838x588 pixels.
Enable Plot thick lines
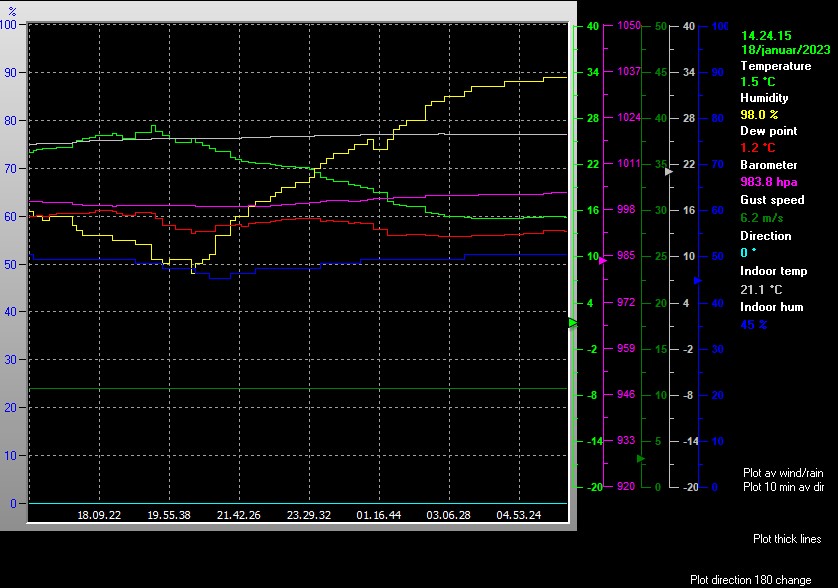[787, 539]
